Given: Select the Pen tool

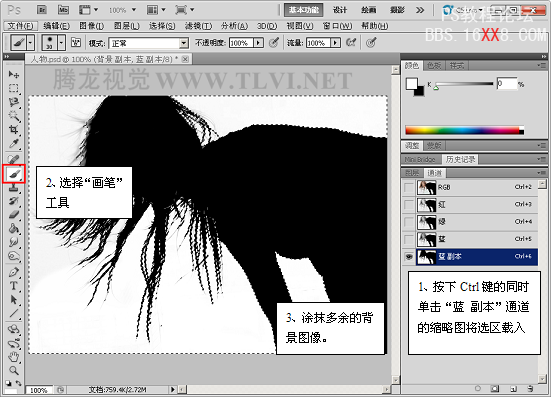Looking at the screenshot, I should point(14,272).
